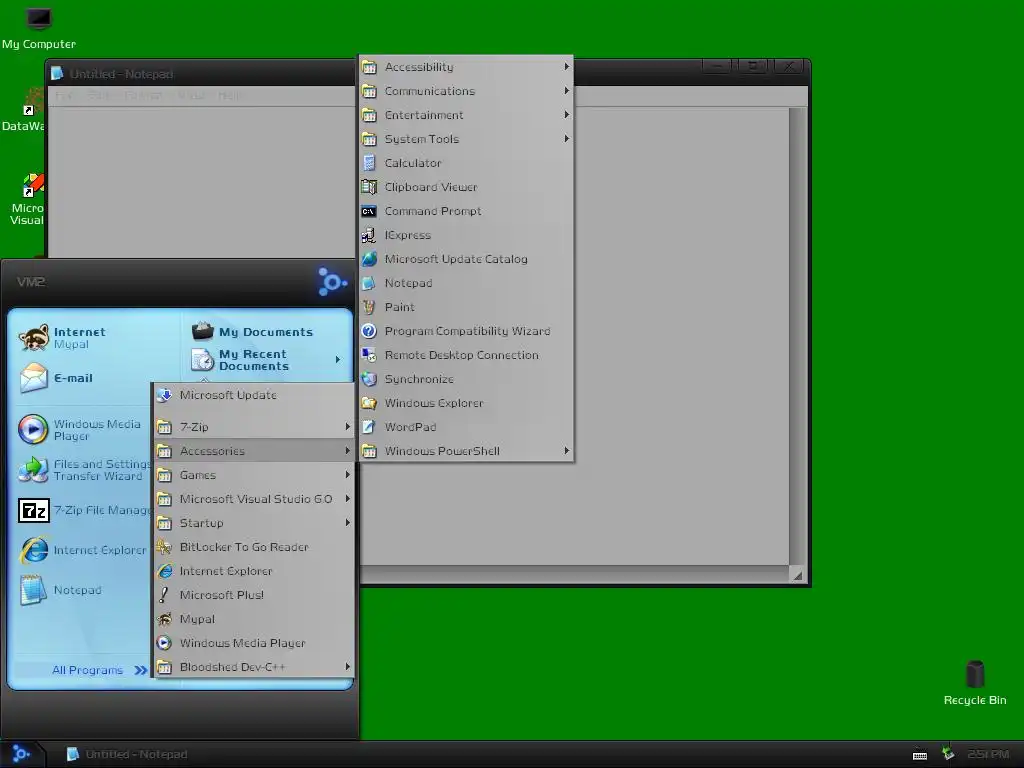Click the keyboard icon in system tray
The height and width of the screenshot is (768, 1024).
tap(920, 755)
